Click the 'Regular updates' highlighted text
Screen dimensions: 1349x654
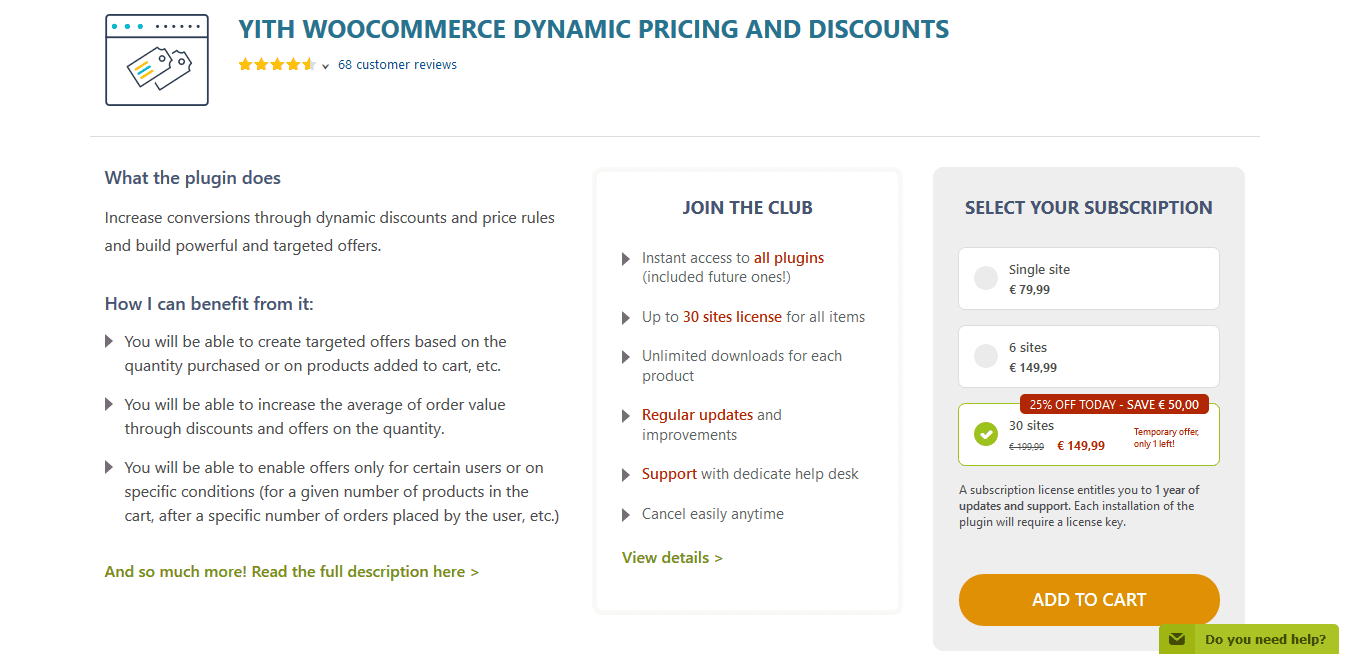697,415
